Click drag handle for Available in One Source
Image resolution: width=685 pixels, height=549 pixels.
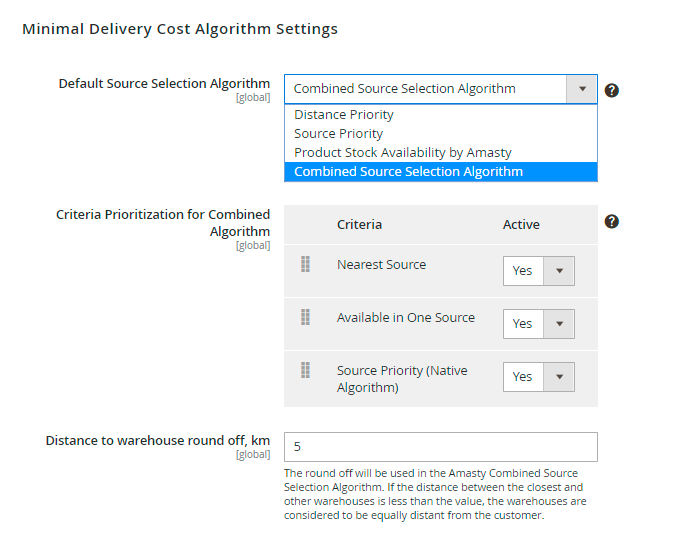click(306, 318)
